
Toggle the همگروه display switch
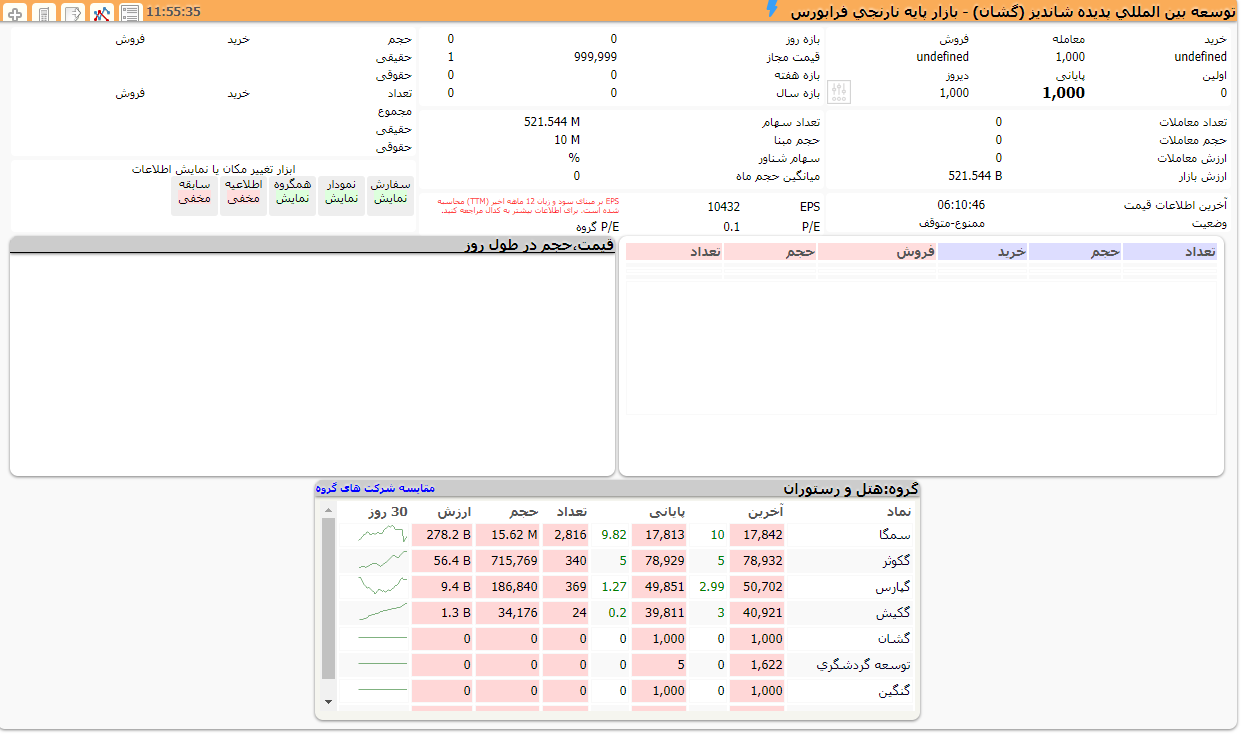pos(293,191)
